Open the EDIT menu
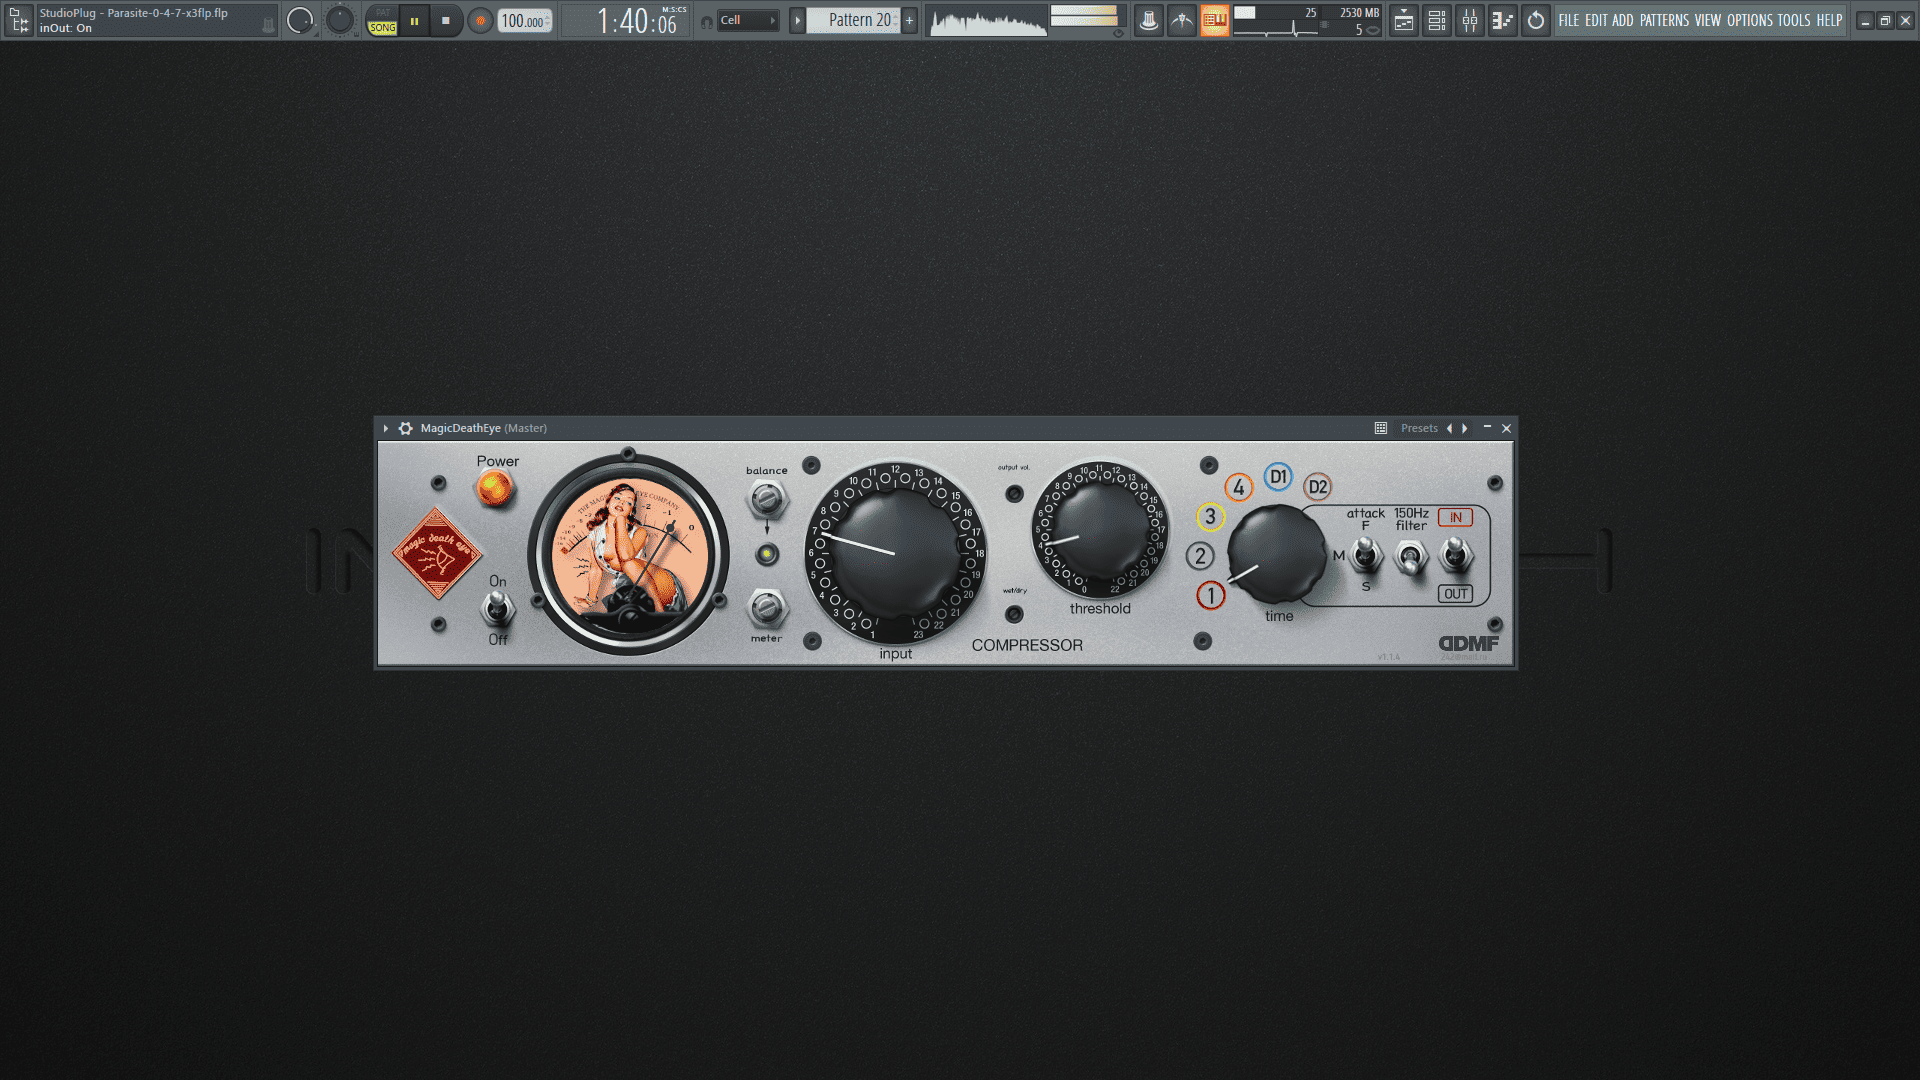 1595,20
